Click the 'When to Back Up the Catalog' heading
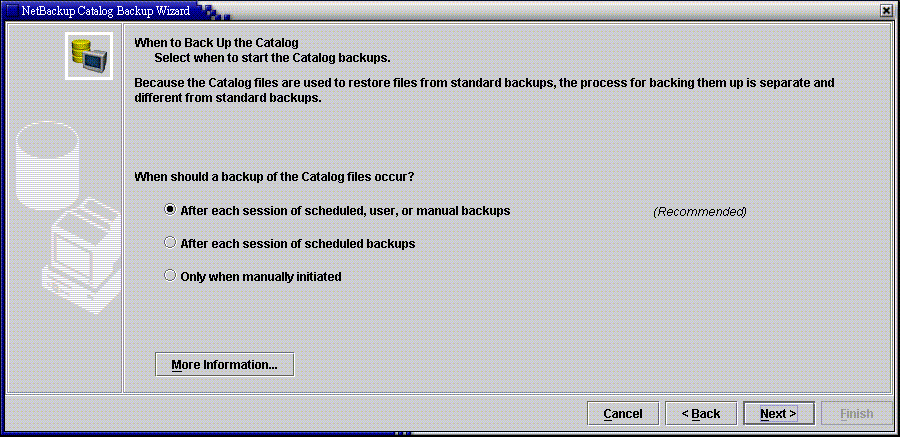Viewport: 900px width, 437px height. 216,43
